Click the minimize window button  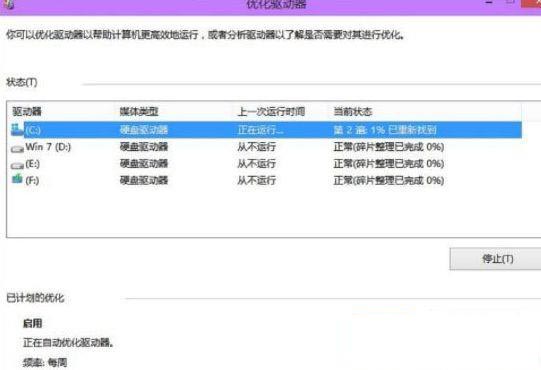point(489,3)
